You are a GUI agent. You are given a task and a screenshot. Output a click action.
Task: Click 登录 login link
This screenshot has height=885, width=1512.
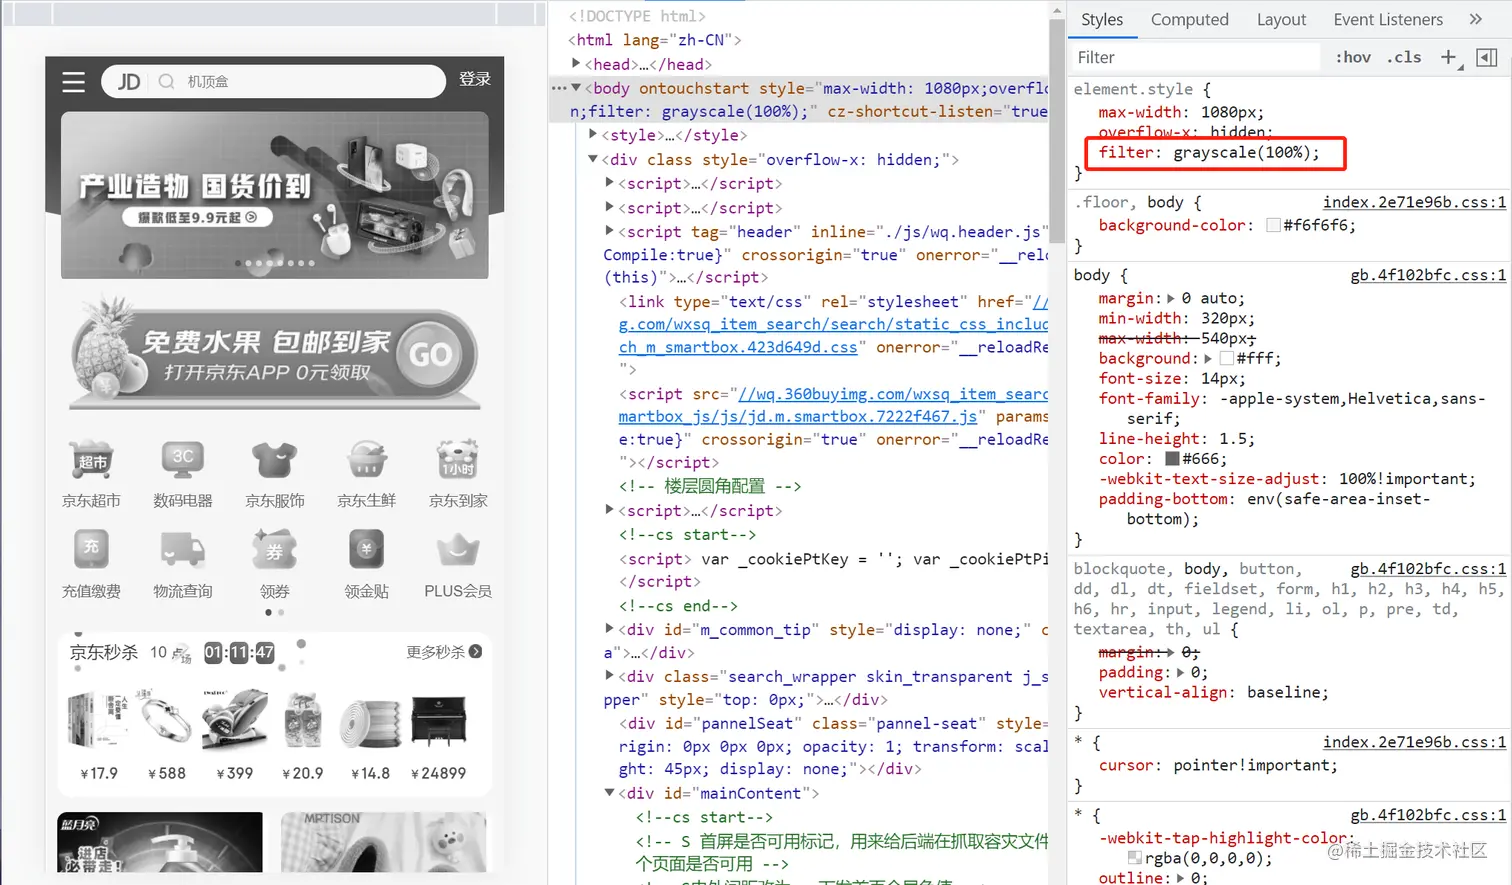pos(475,79)
